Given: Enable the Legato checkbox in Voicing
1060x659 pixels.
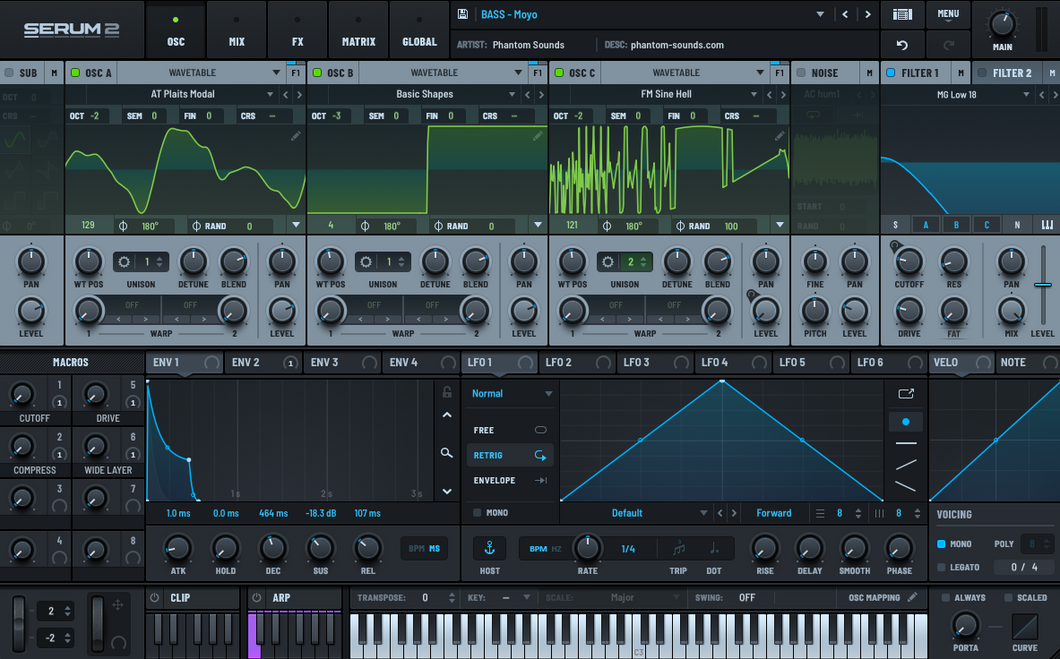Looking at the screenshot, I should (x=941, y=568).
